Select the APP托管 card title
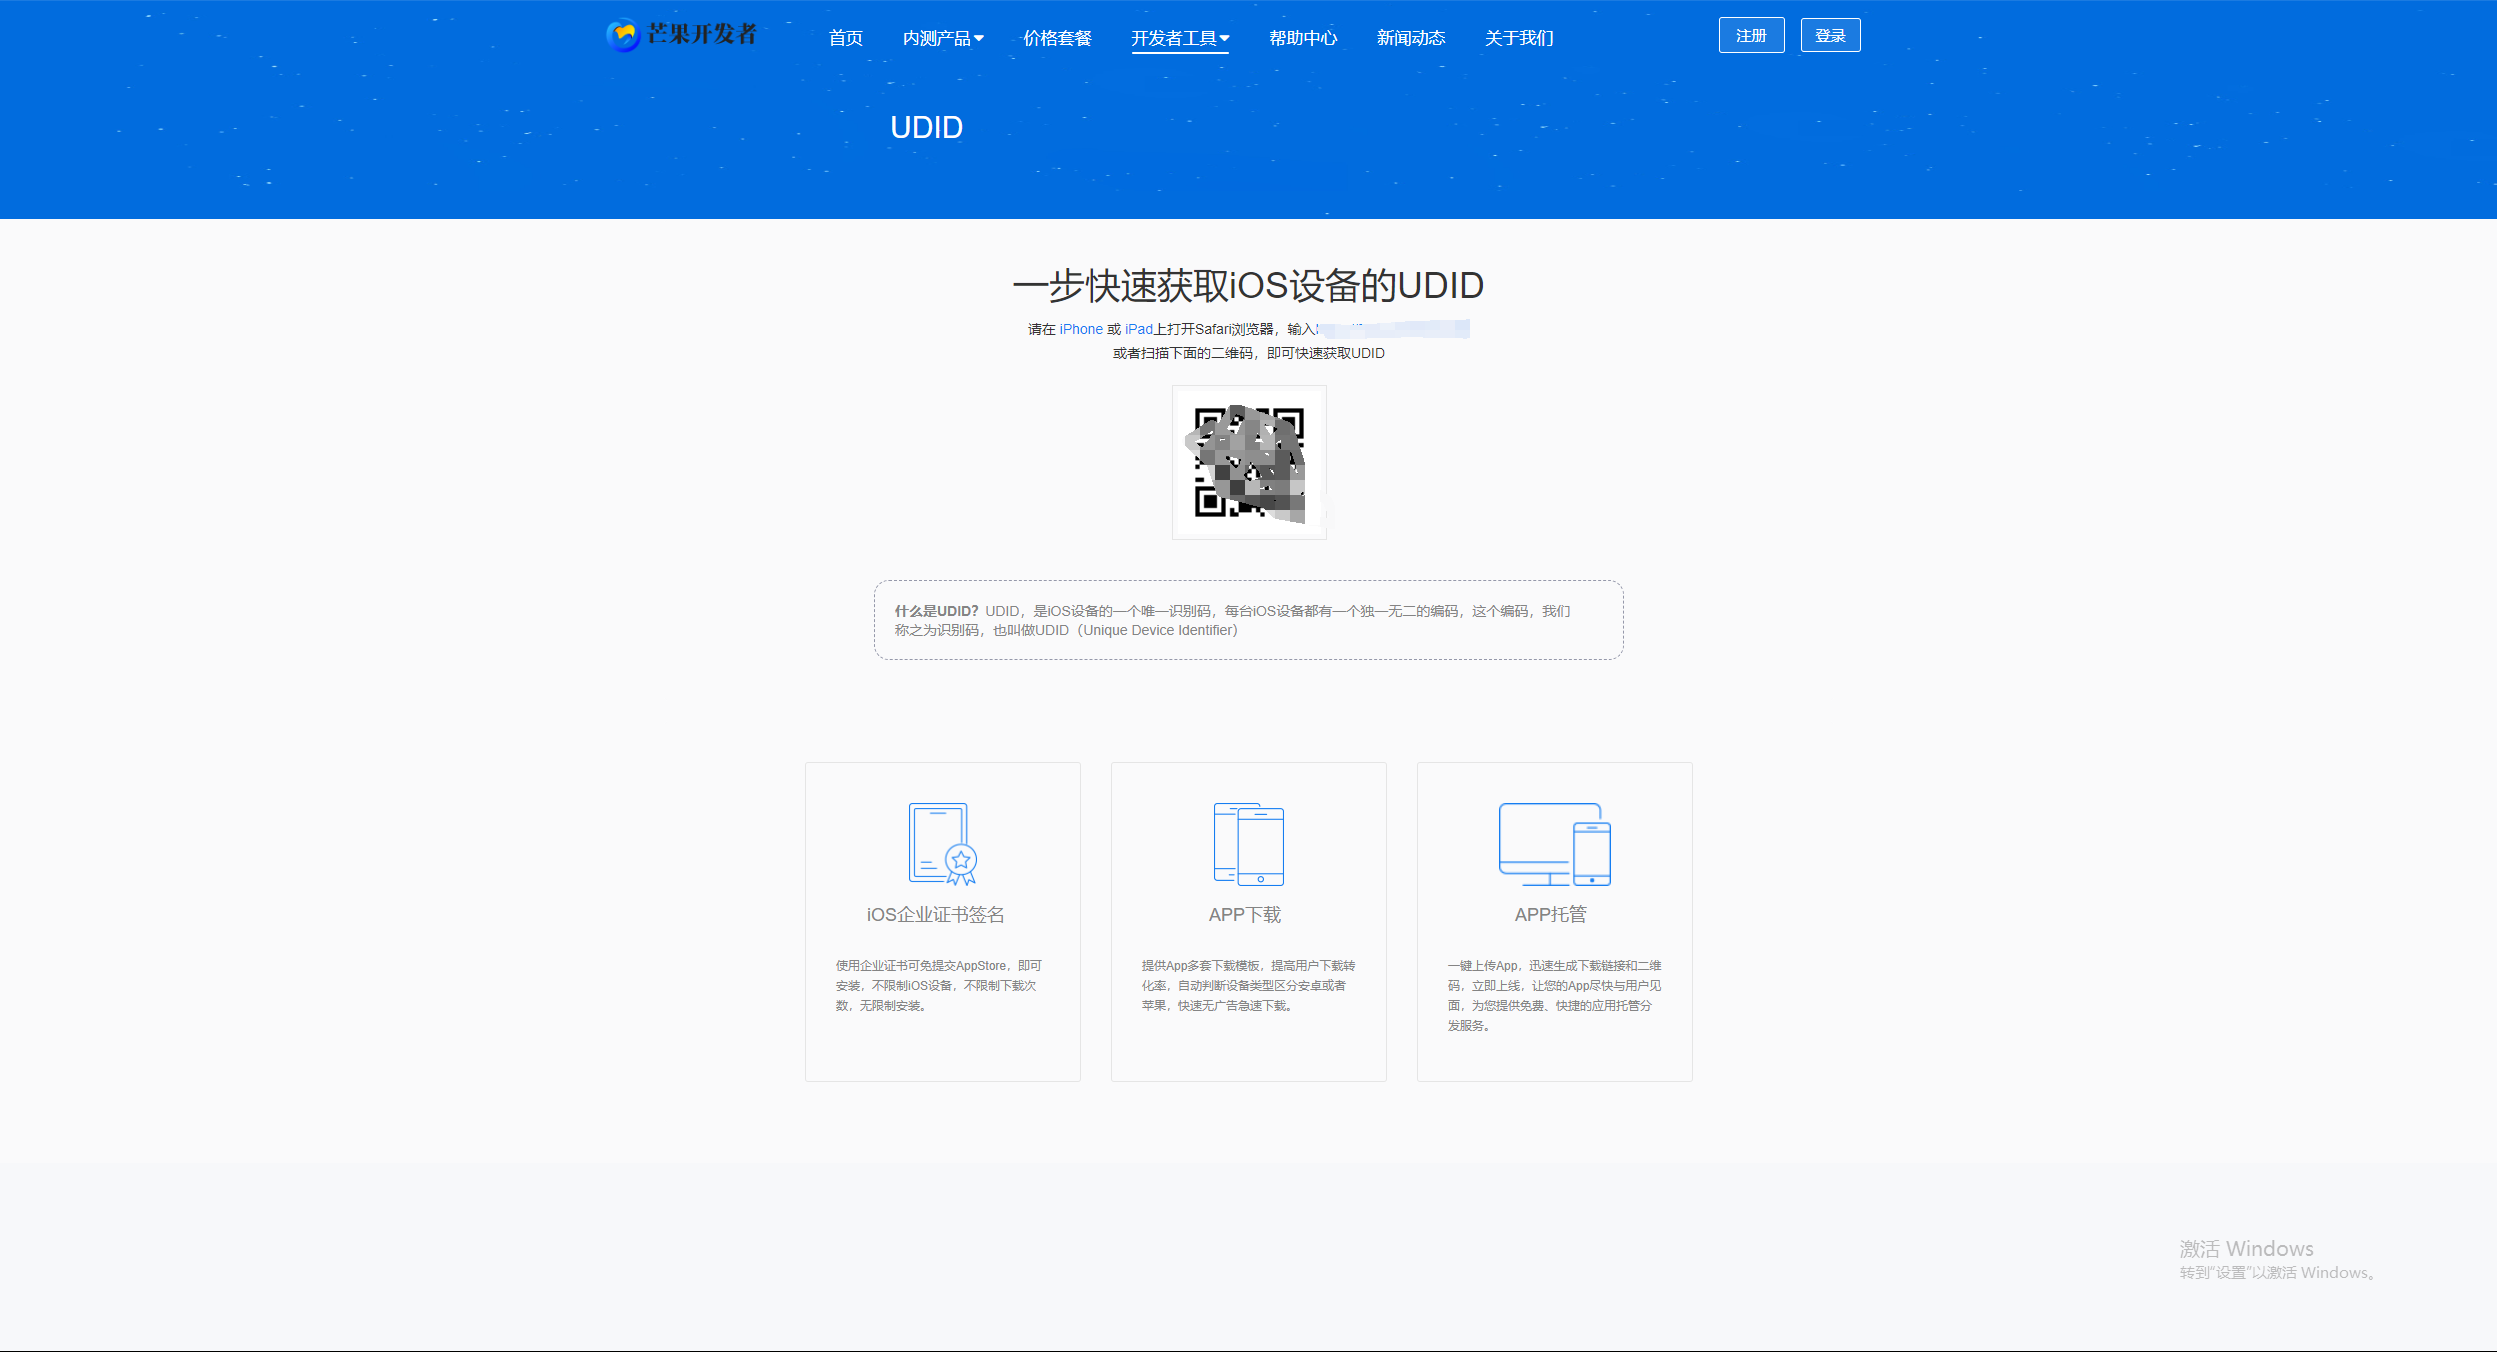 (1550, 915)
